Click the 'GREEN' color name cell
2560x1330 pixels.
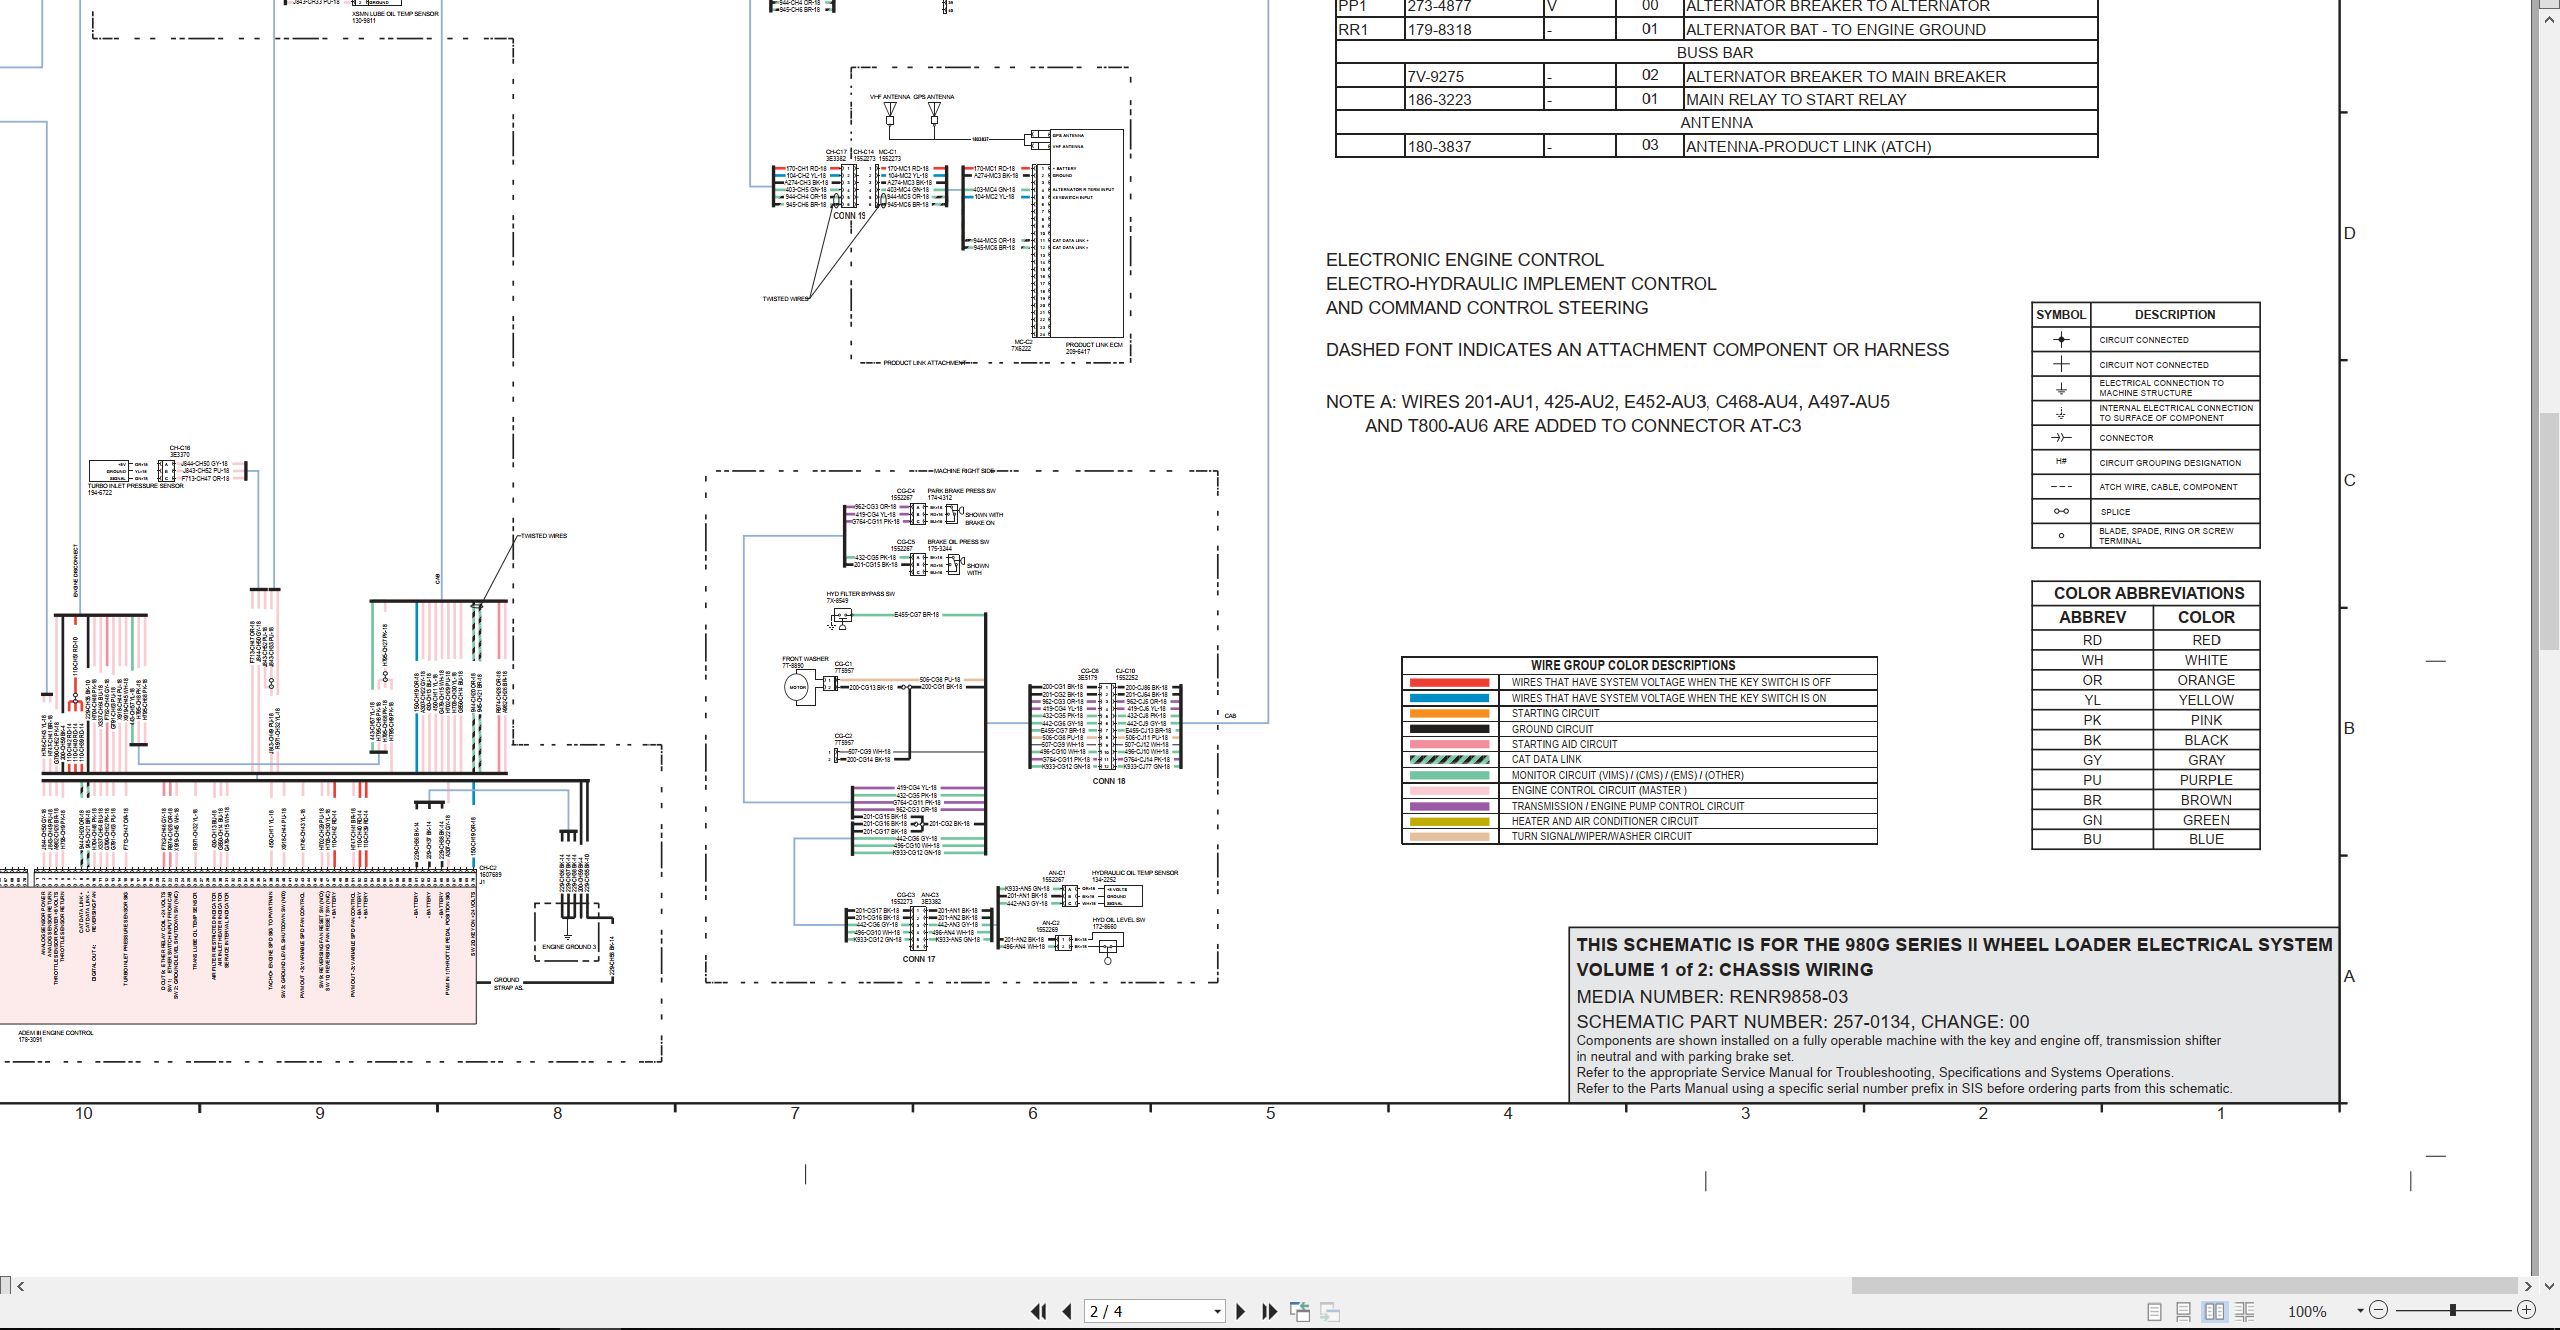[2206, 820]
